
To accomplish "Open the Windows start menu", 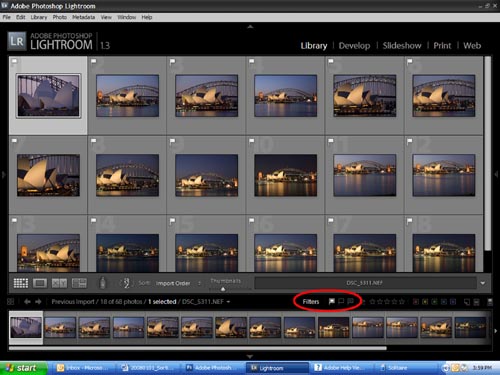I will [23, 368].
